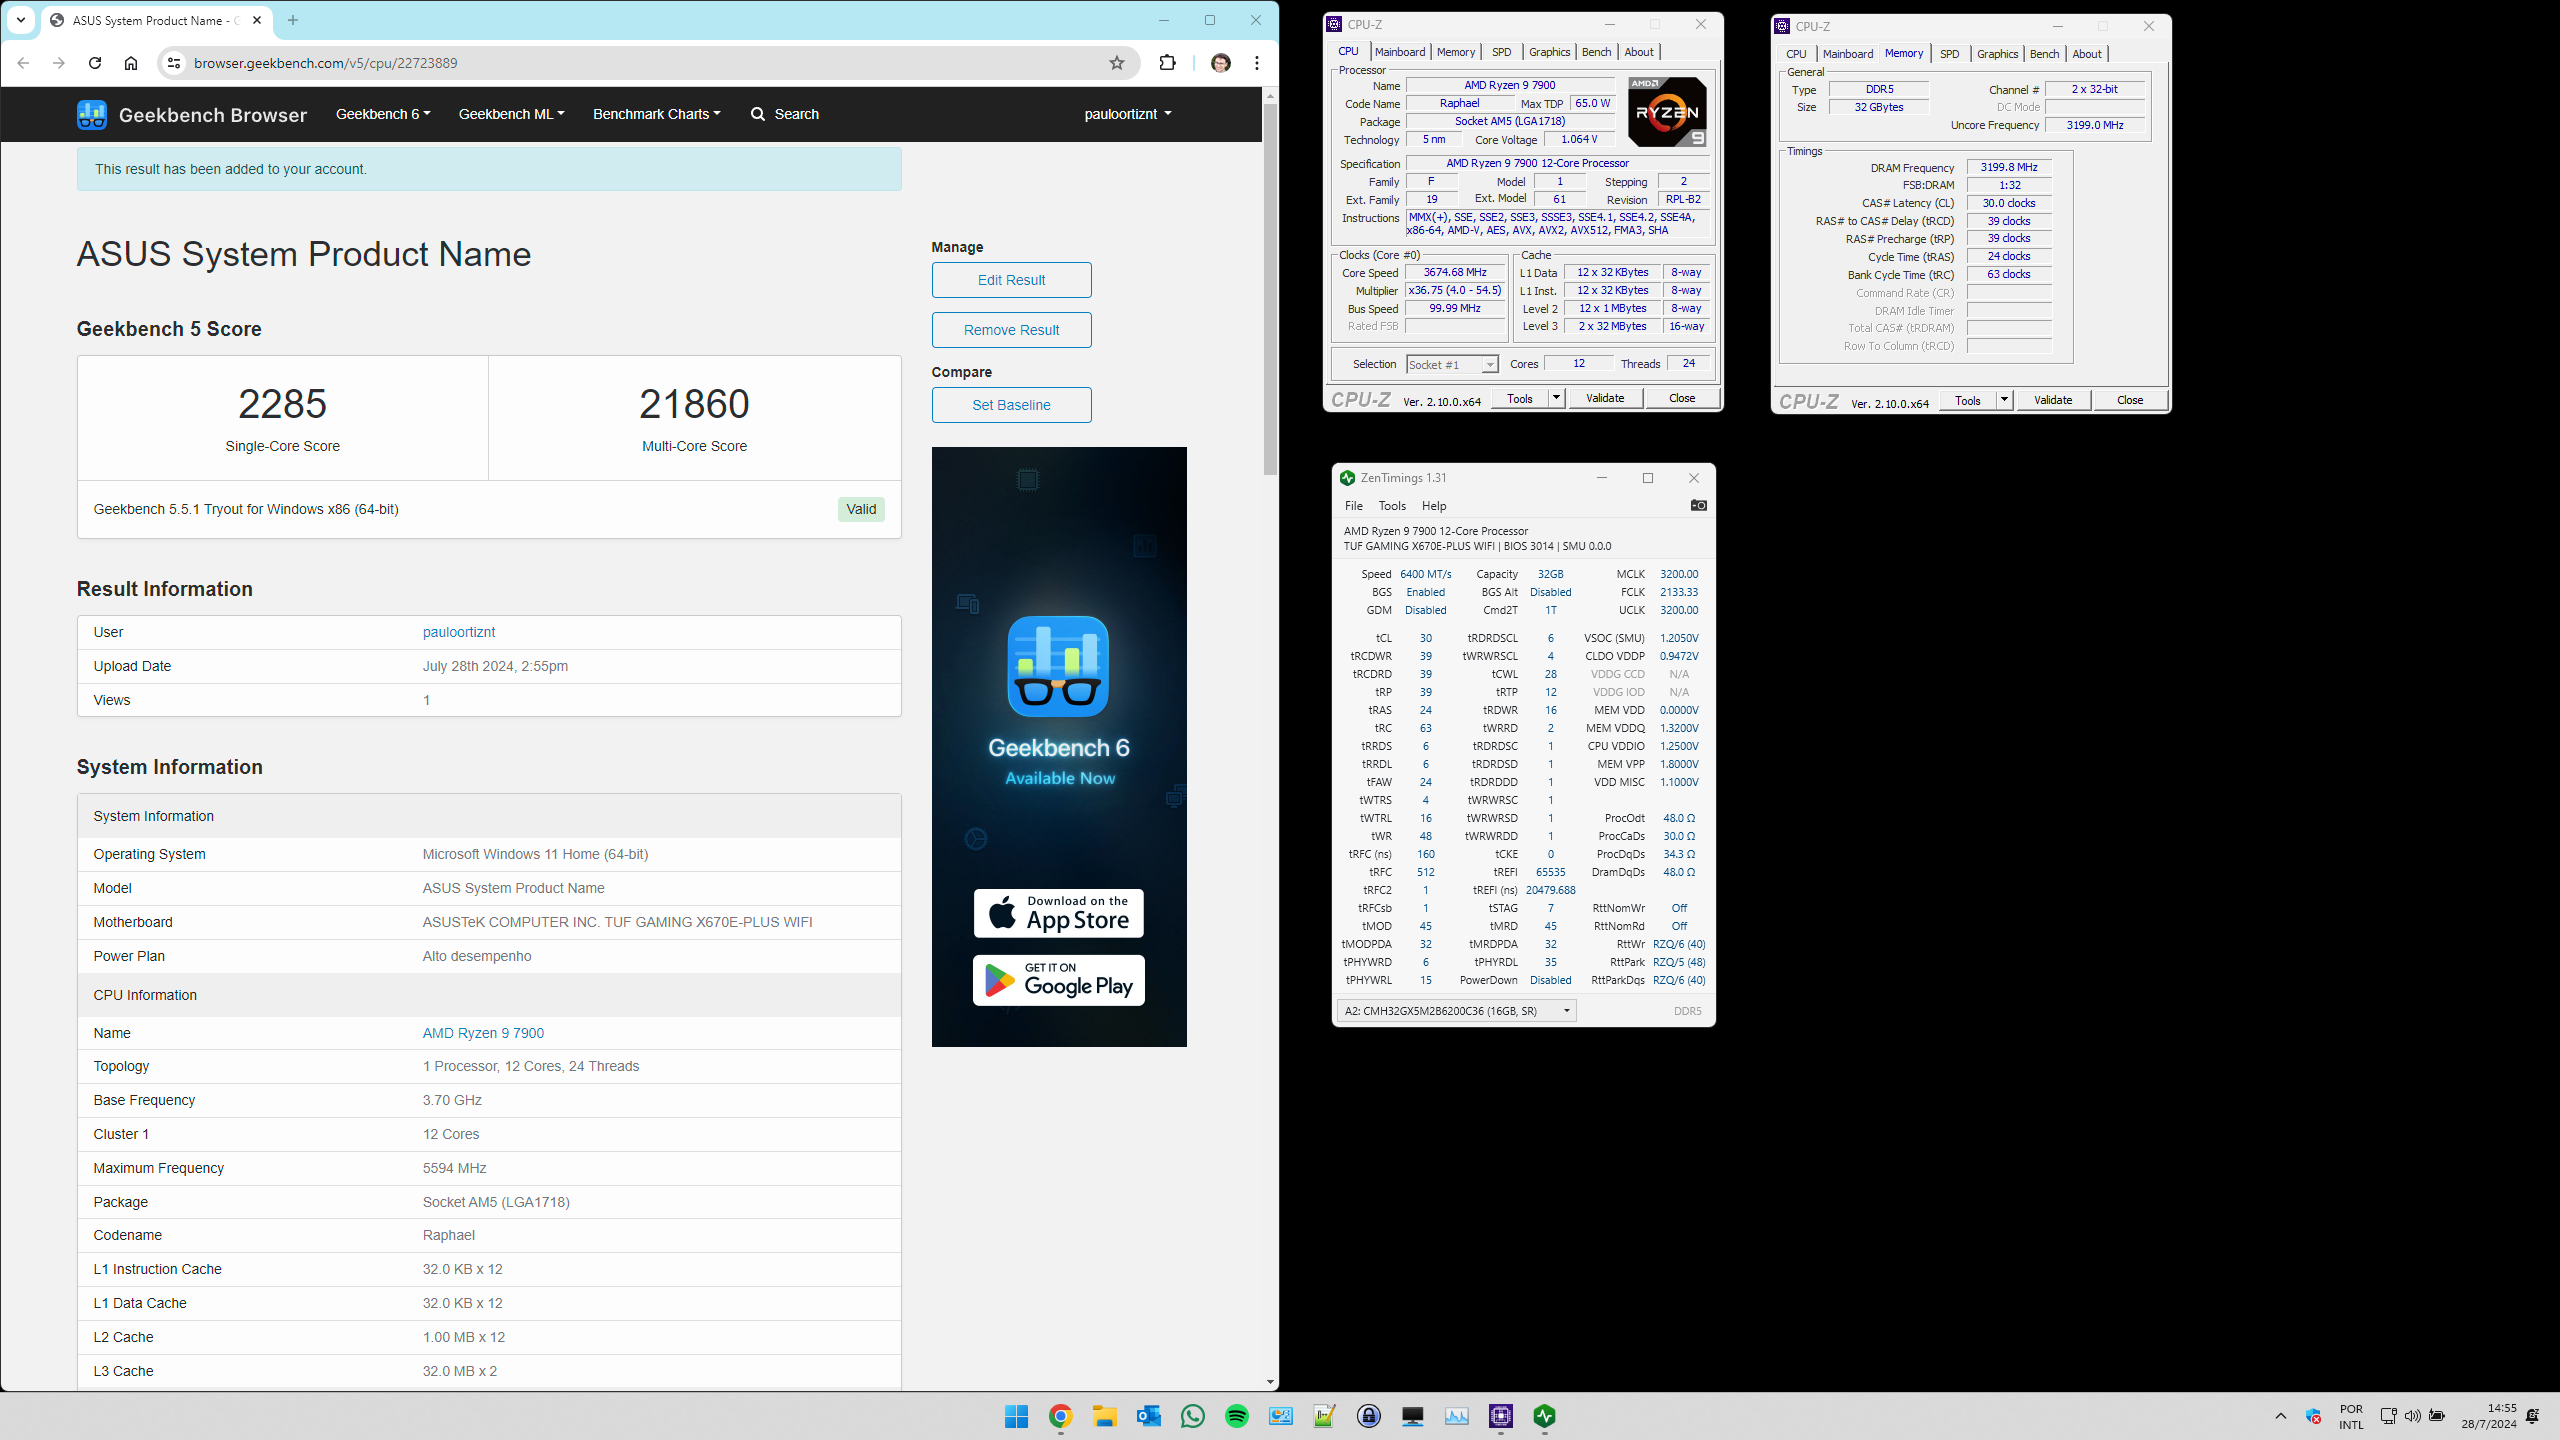Open the memory module selector in ZenTimings
The image size is (2560, 1440).
1457,1011
